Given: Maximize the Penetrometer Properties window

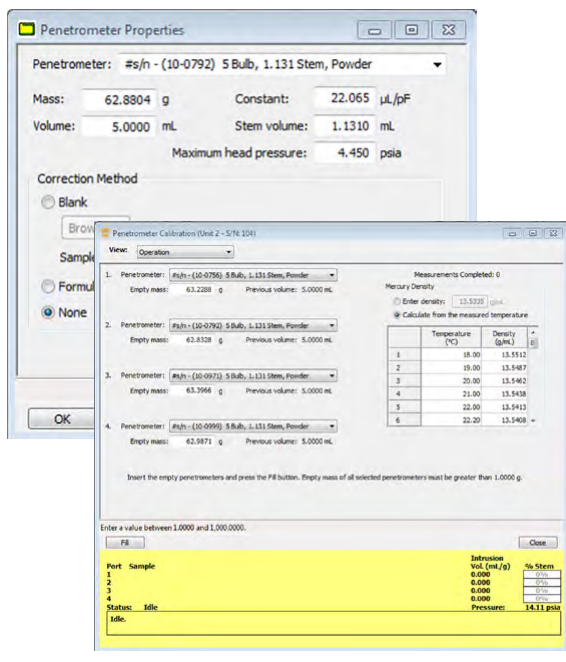Looking at the screenshot, I should click(411, 30).
